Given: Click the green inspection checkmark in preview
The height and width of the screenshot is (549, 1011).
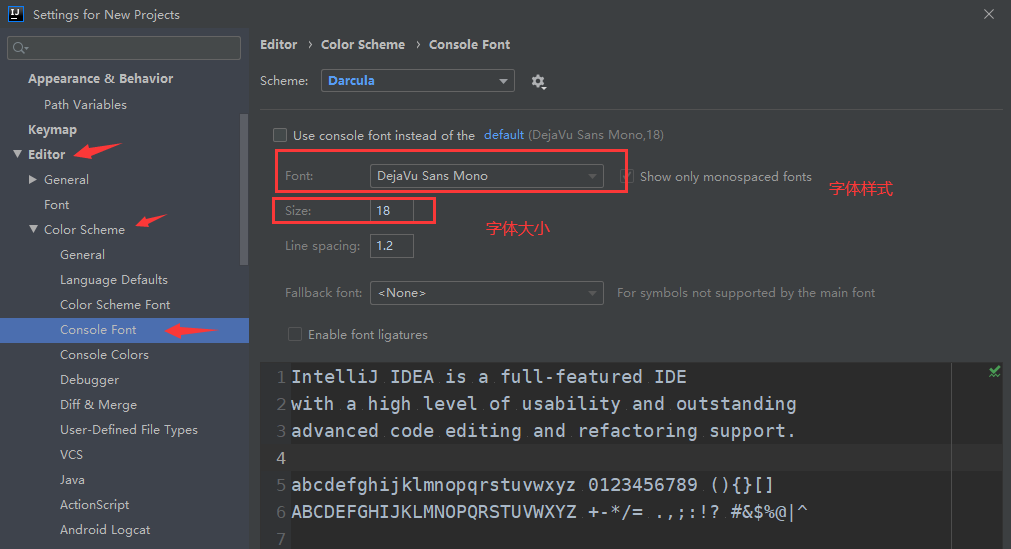Looking at the screenshot, I should click(994, 372).
